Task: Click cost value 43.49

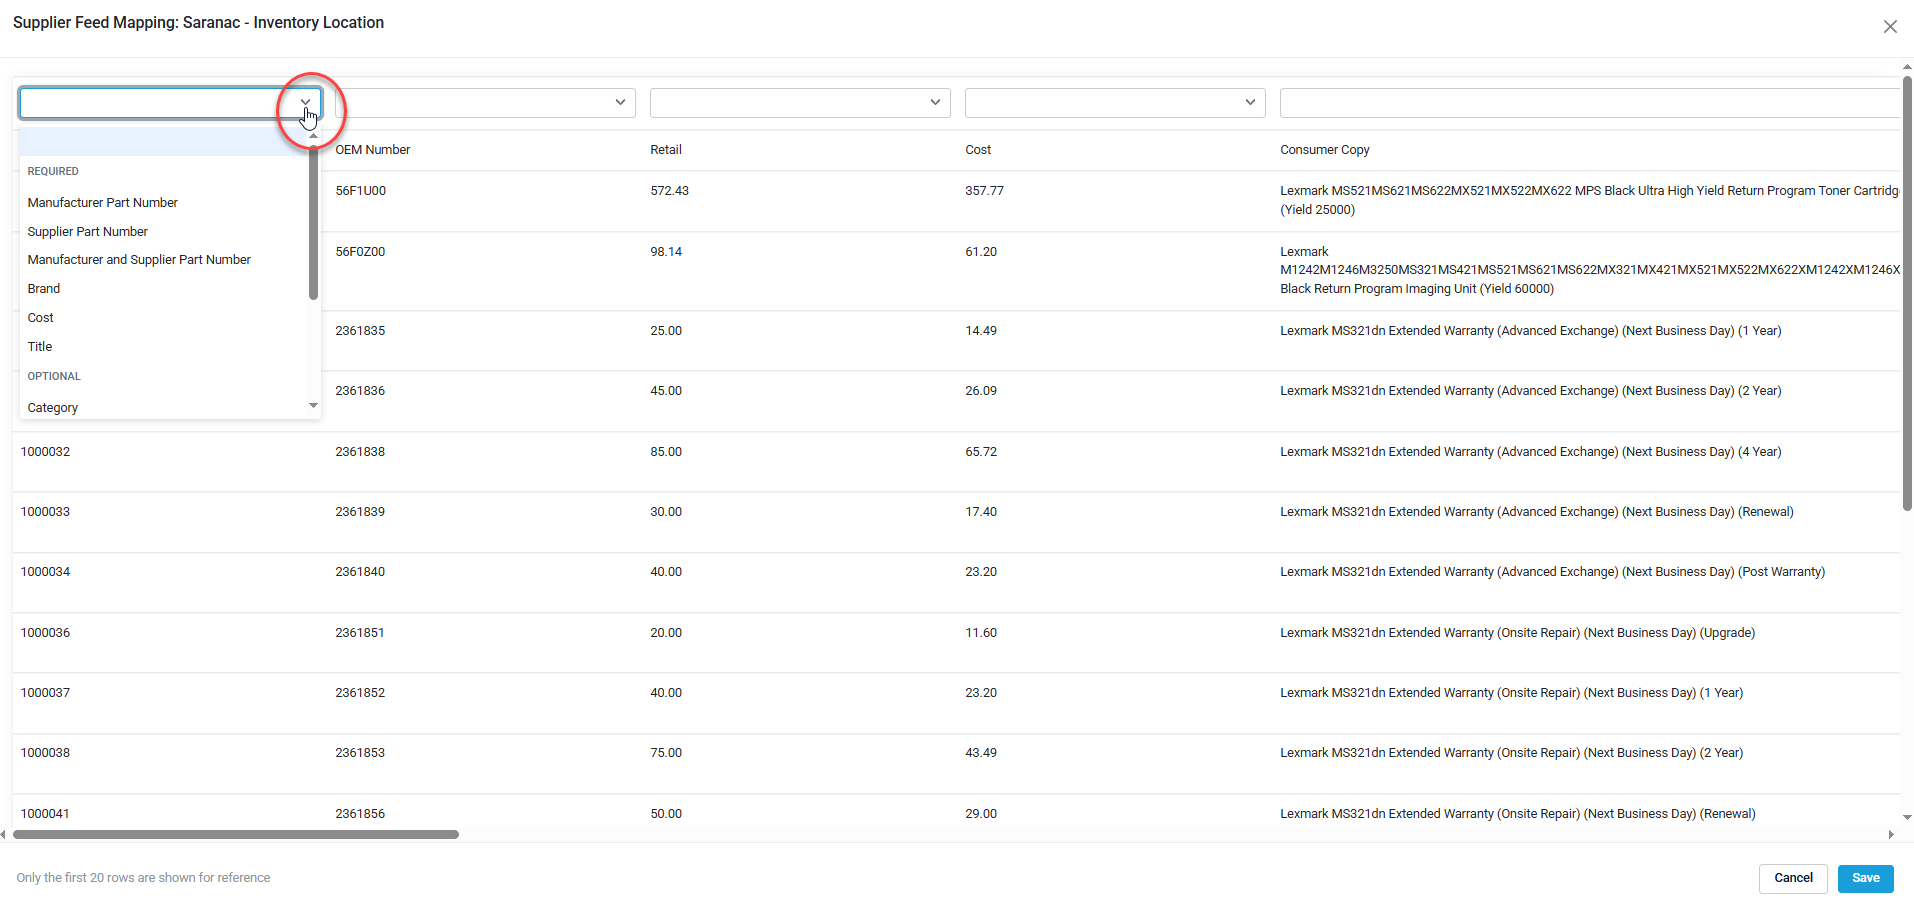Action: click(981, 753)
